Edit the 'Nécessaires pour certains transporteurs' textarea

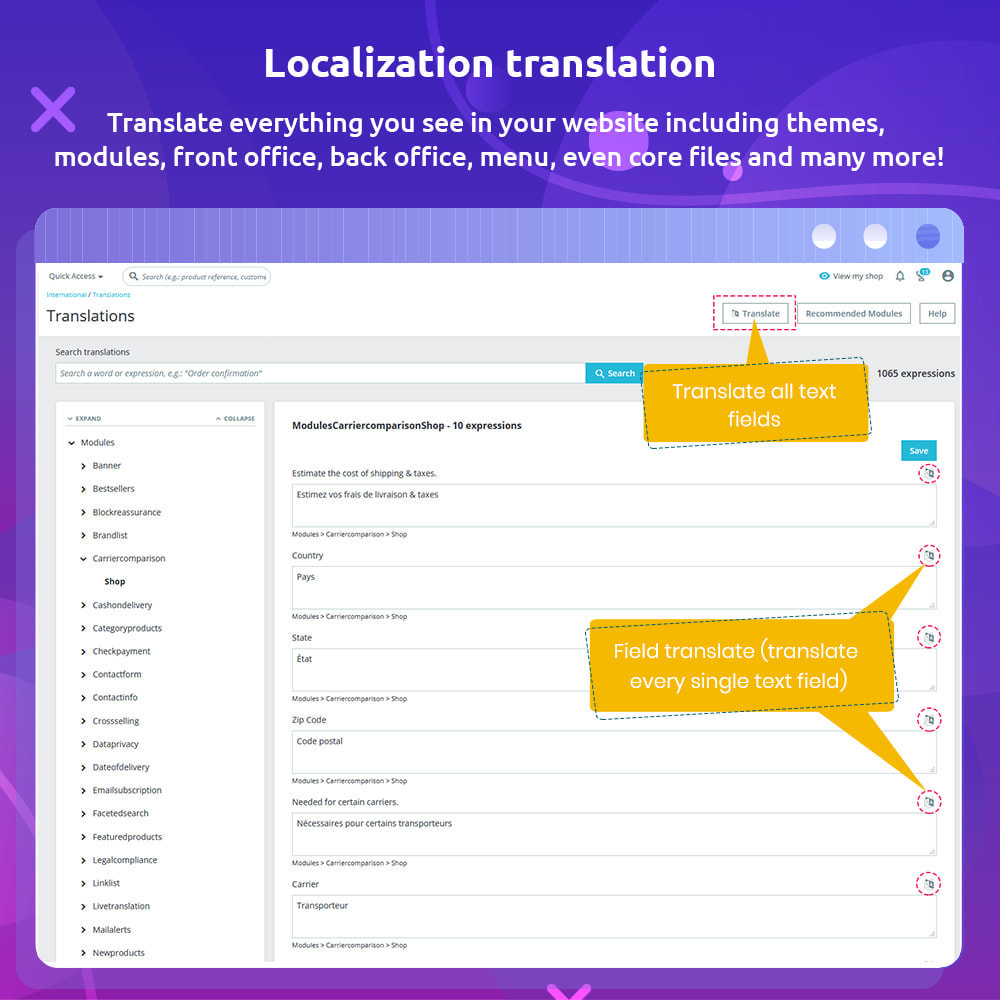click(614, 834)
